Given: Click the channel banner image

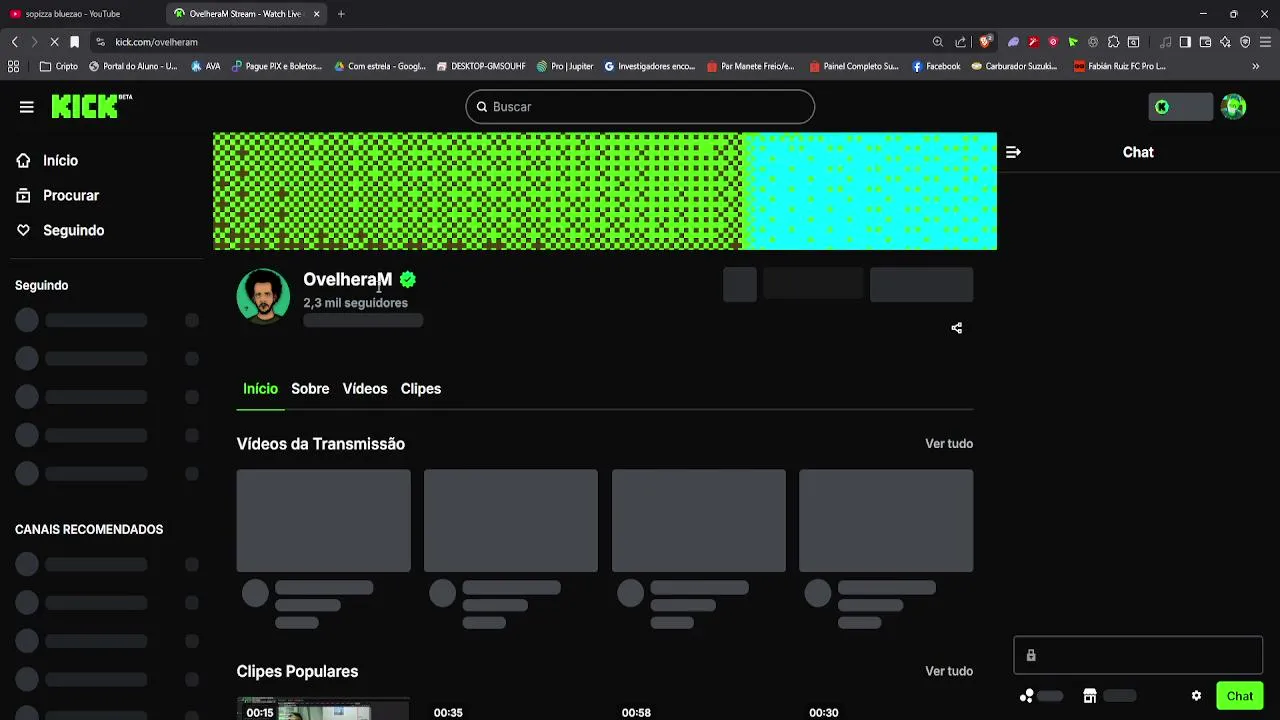Looking at the screenshot, I should tap(605, 191).
